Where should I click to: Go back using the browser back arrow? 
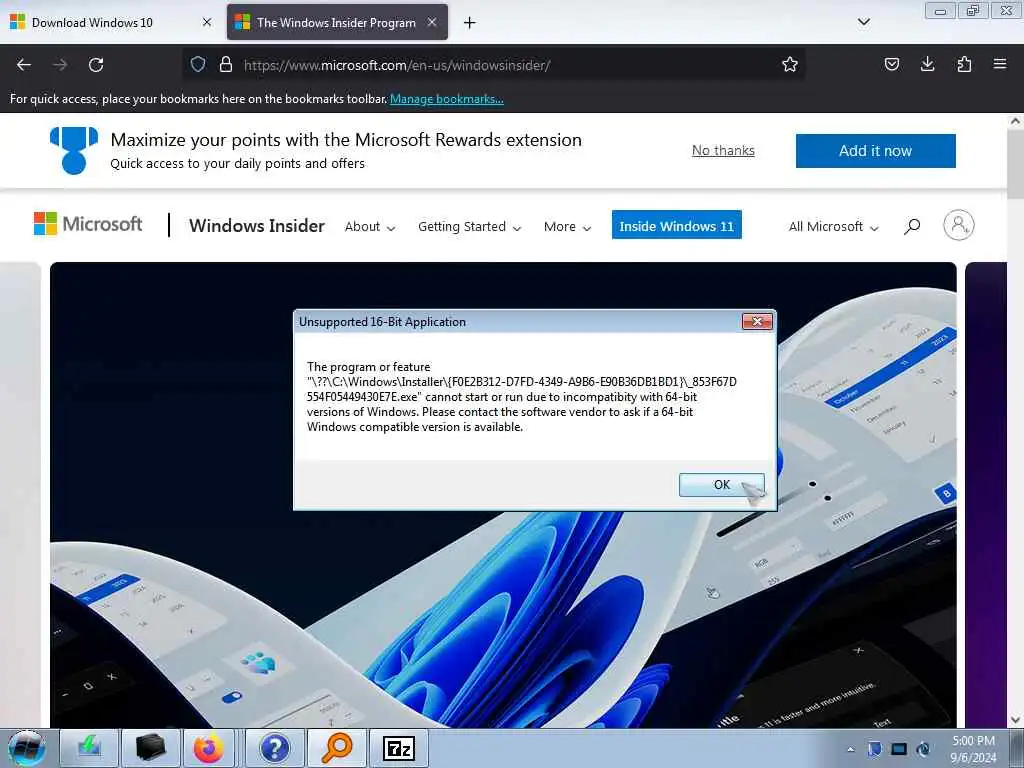[x=24, y=65]
